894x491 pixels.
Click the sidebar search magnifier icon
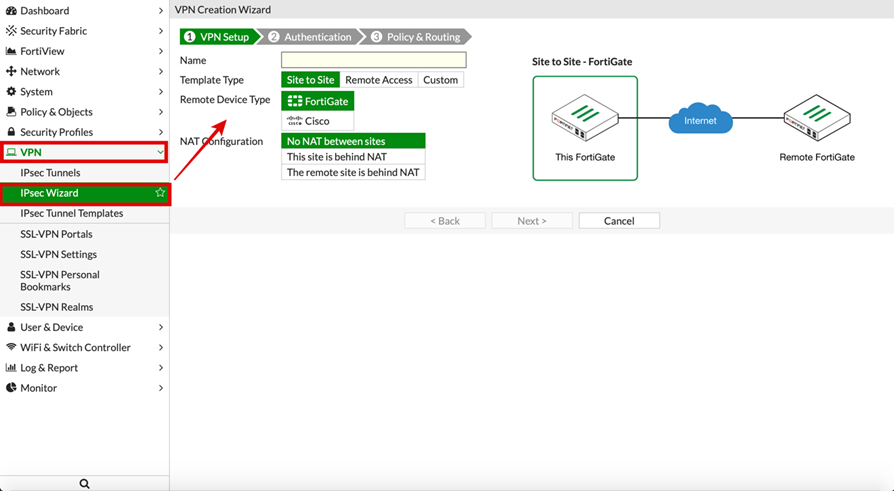[84, 484]
